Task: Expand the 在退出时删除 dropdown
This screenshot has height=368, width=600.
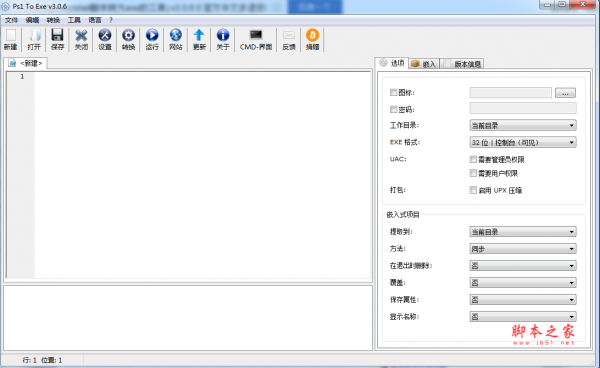Action: (523, 265)
